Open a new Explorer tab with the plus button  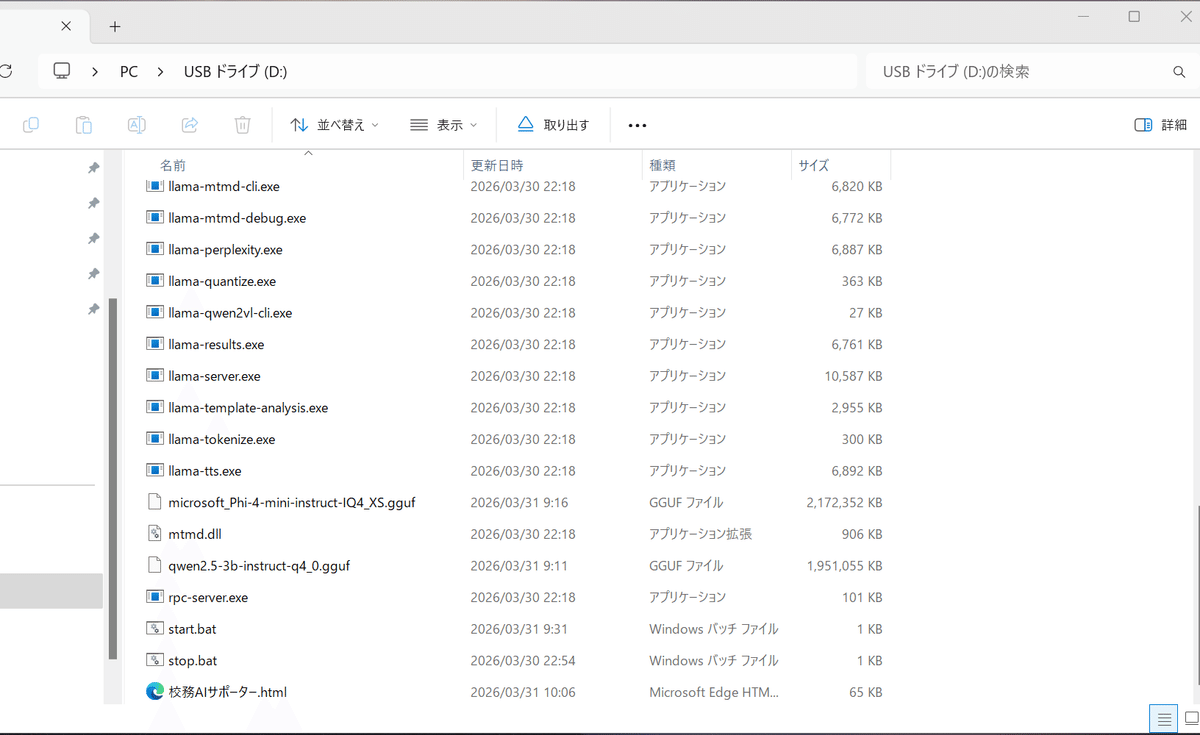[115, 26]
